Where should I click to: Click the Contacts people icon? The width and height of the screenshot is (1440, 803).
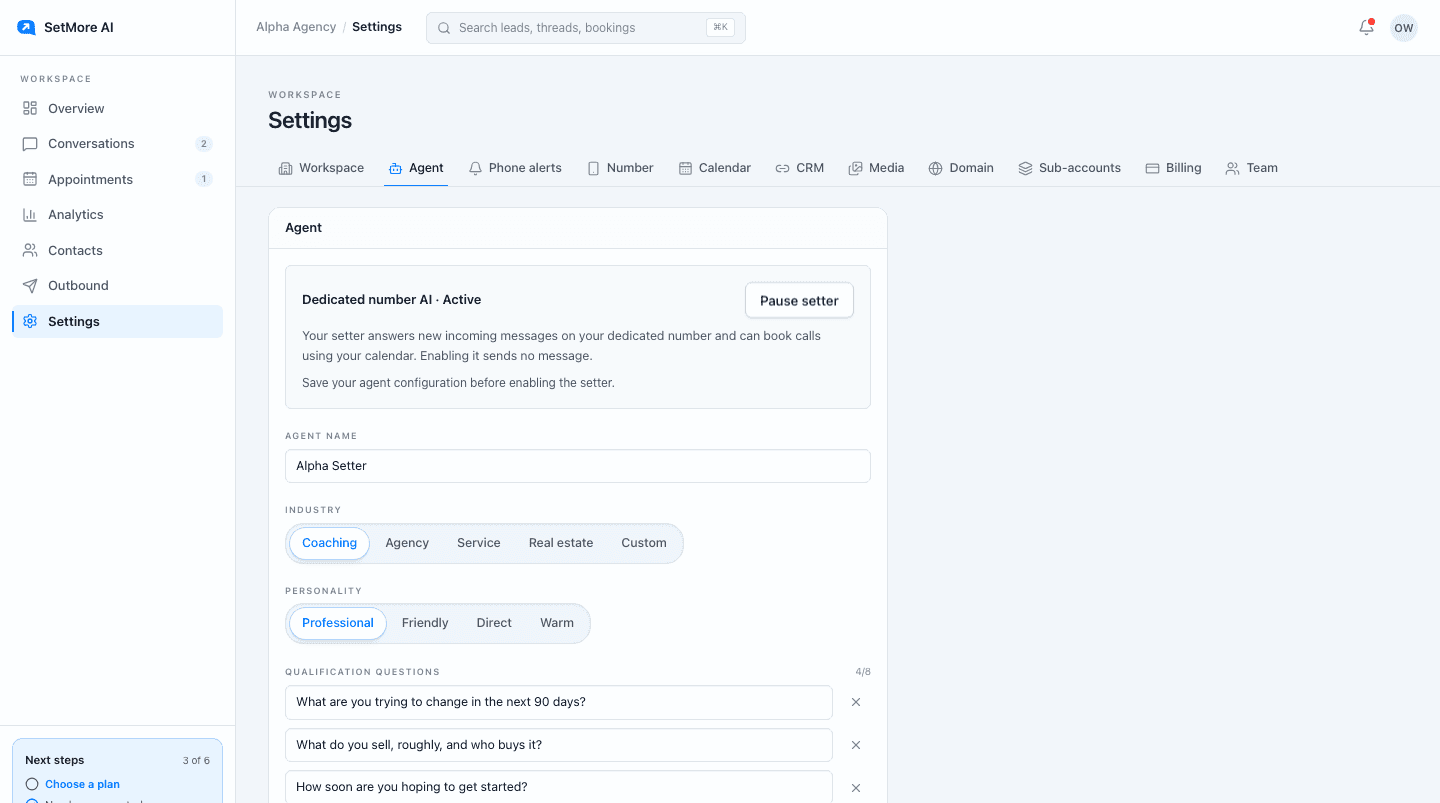pyautogui.click(x=30, y=250)
